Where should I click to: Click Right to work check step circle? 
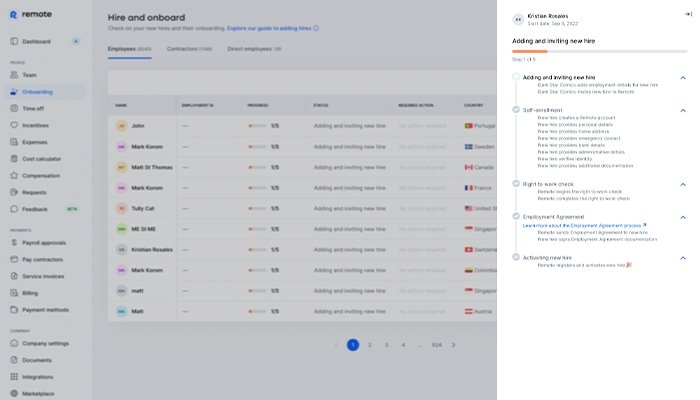[516, 183]
